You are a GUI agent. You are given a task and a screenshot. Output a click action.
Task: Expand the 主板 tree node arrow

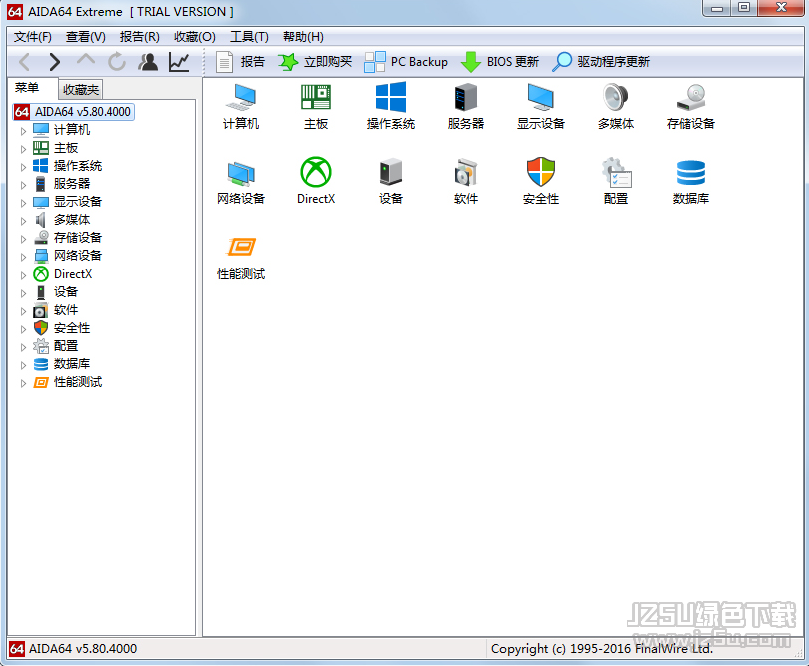(x=23, y=149)
